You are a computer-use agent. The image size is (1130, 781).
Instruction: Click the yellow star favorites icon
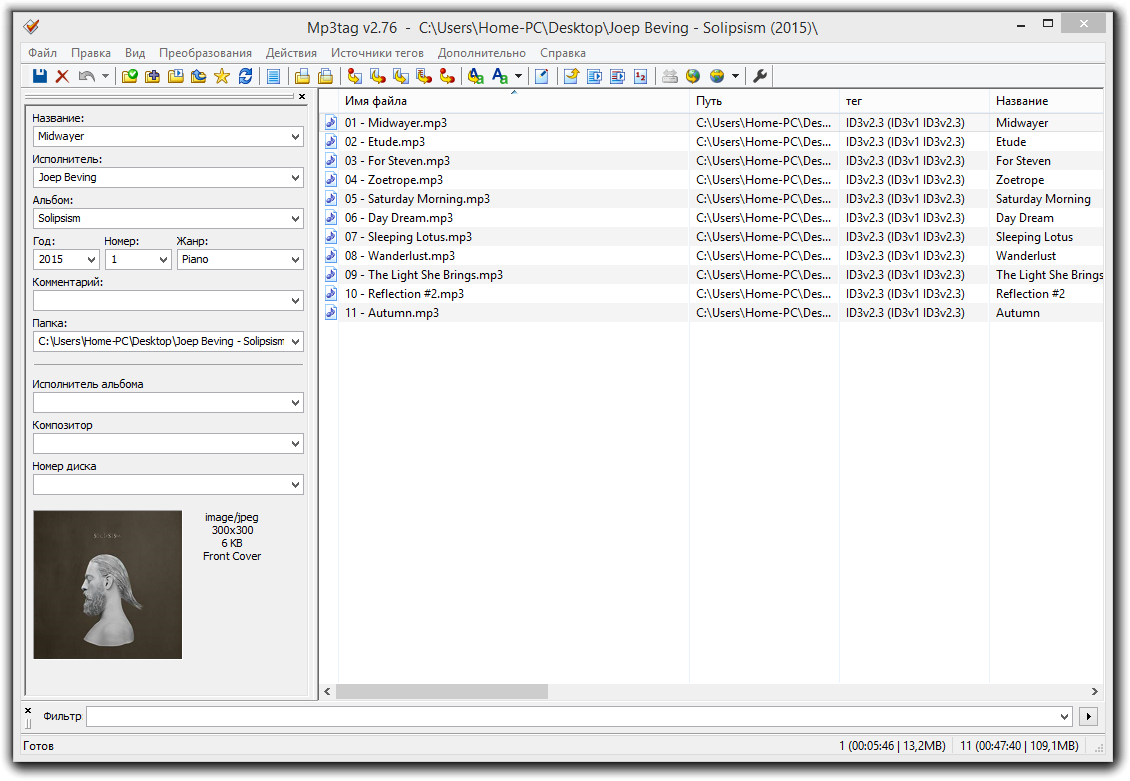click(x=222, y=76)
